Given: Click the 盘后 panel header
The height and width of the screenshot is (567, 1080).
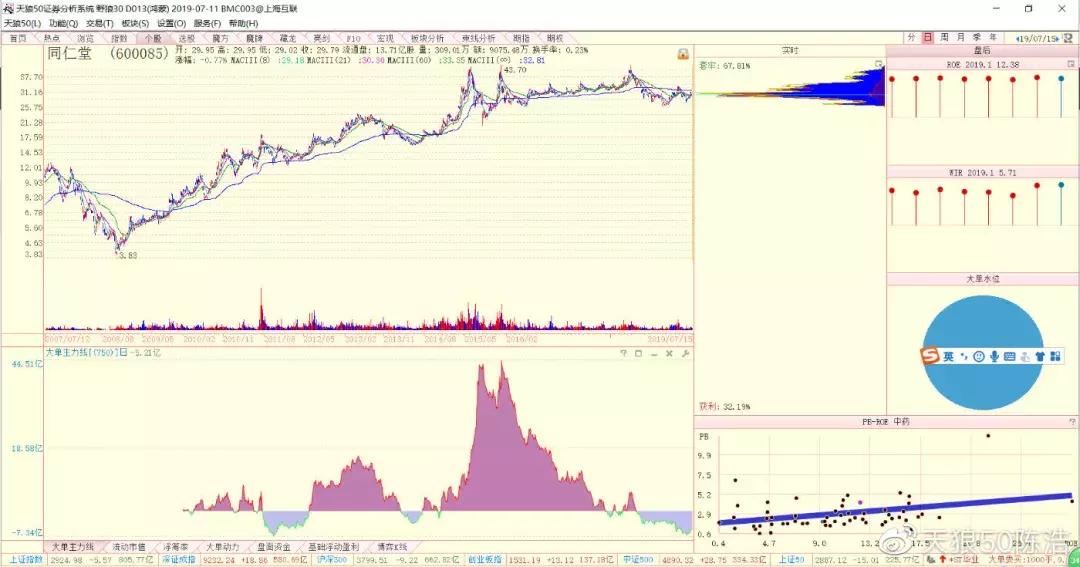Looking at the screenshot, I should [x=982, y=51].
